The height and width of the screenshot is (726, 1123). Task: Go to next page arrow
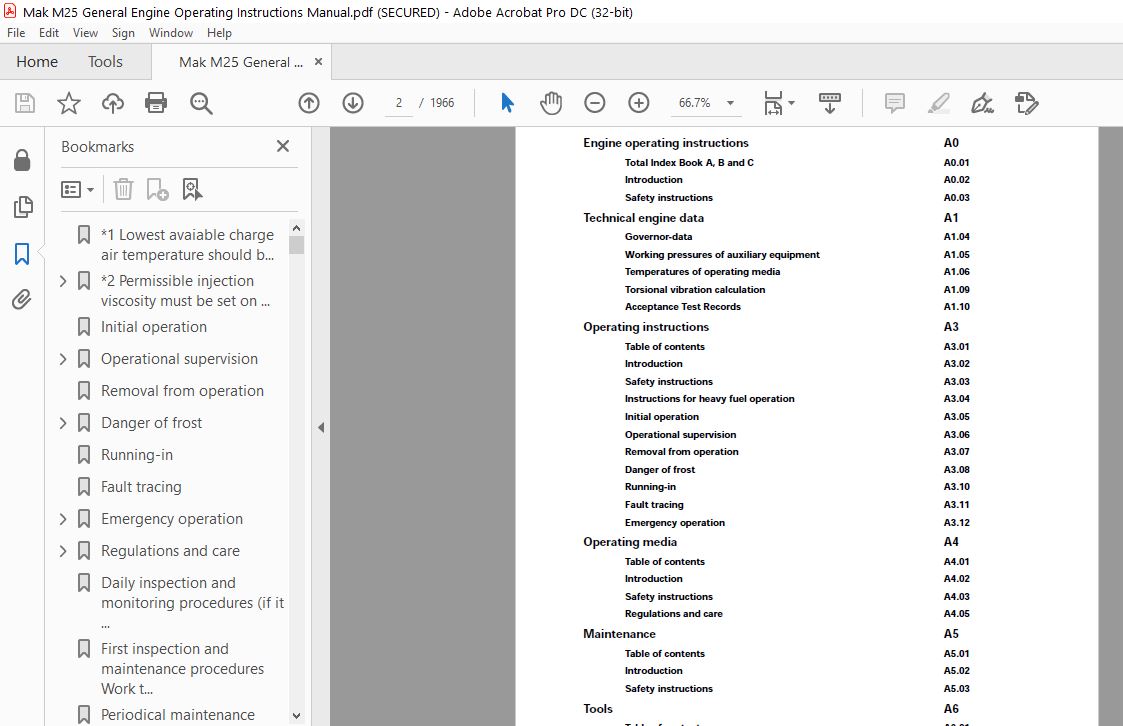point(352,103)
